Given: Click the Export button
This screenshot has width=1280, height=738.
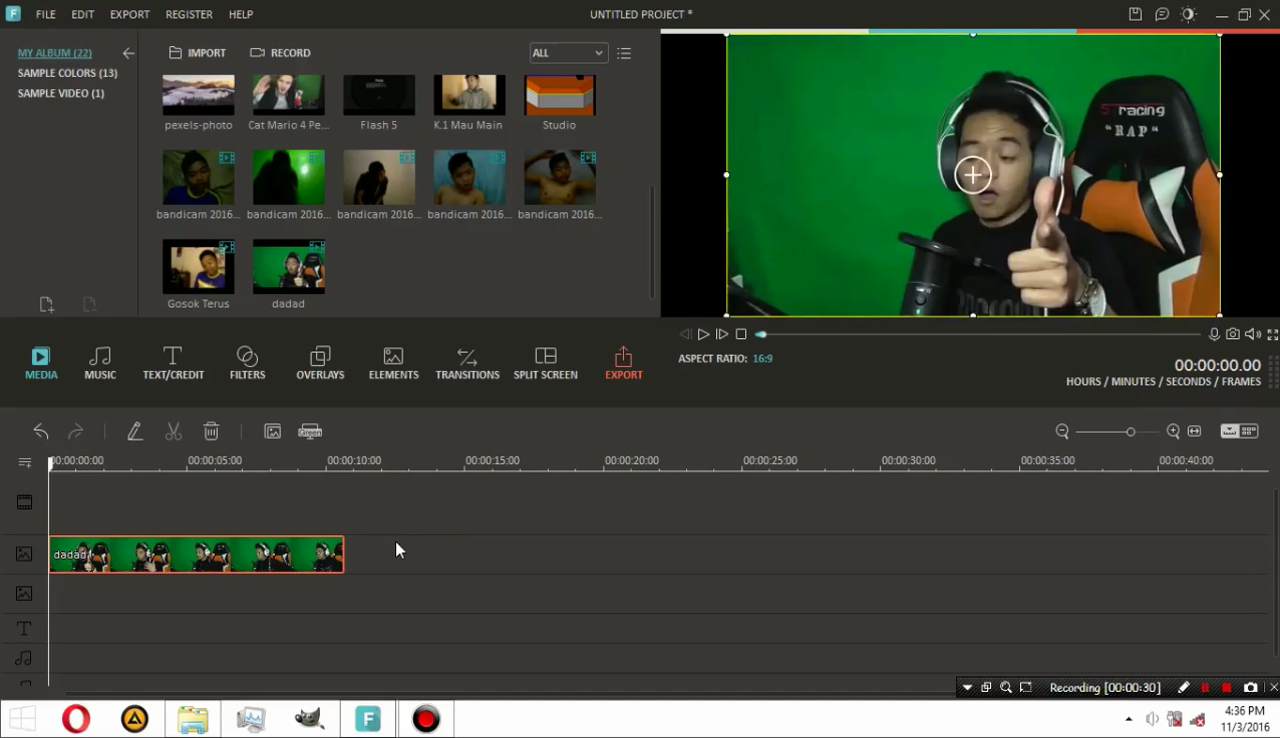Looking at the screenshot, I should (x=623, y=363).
